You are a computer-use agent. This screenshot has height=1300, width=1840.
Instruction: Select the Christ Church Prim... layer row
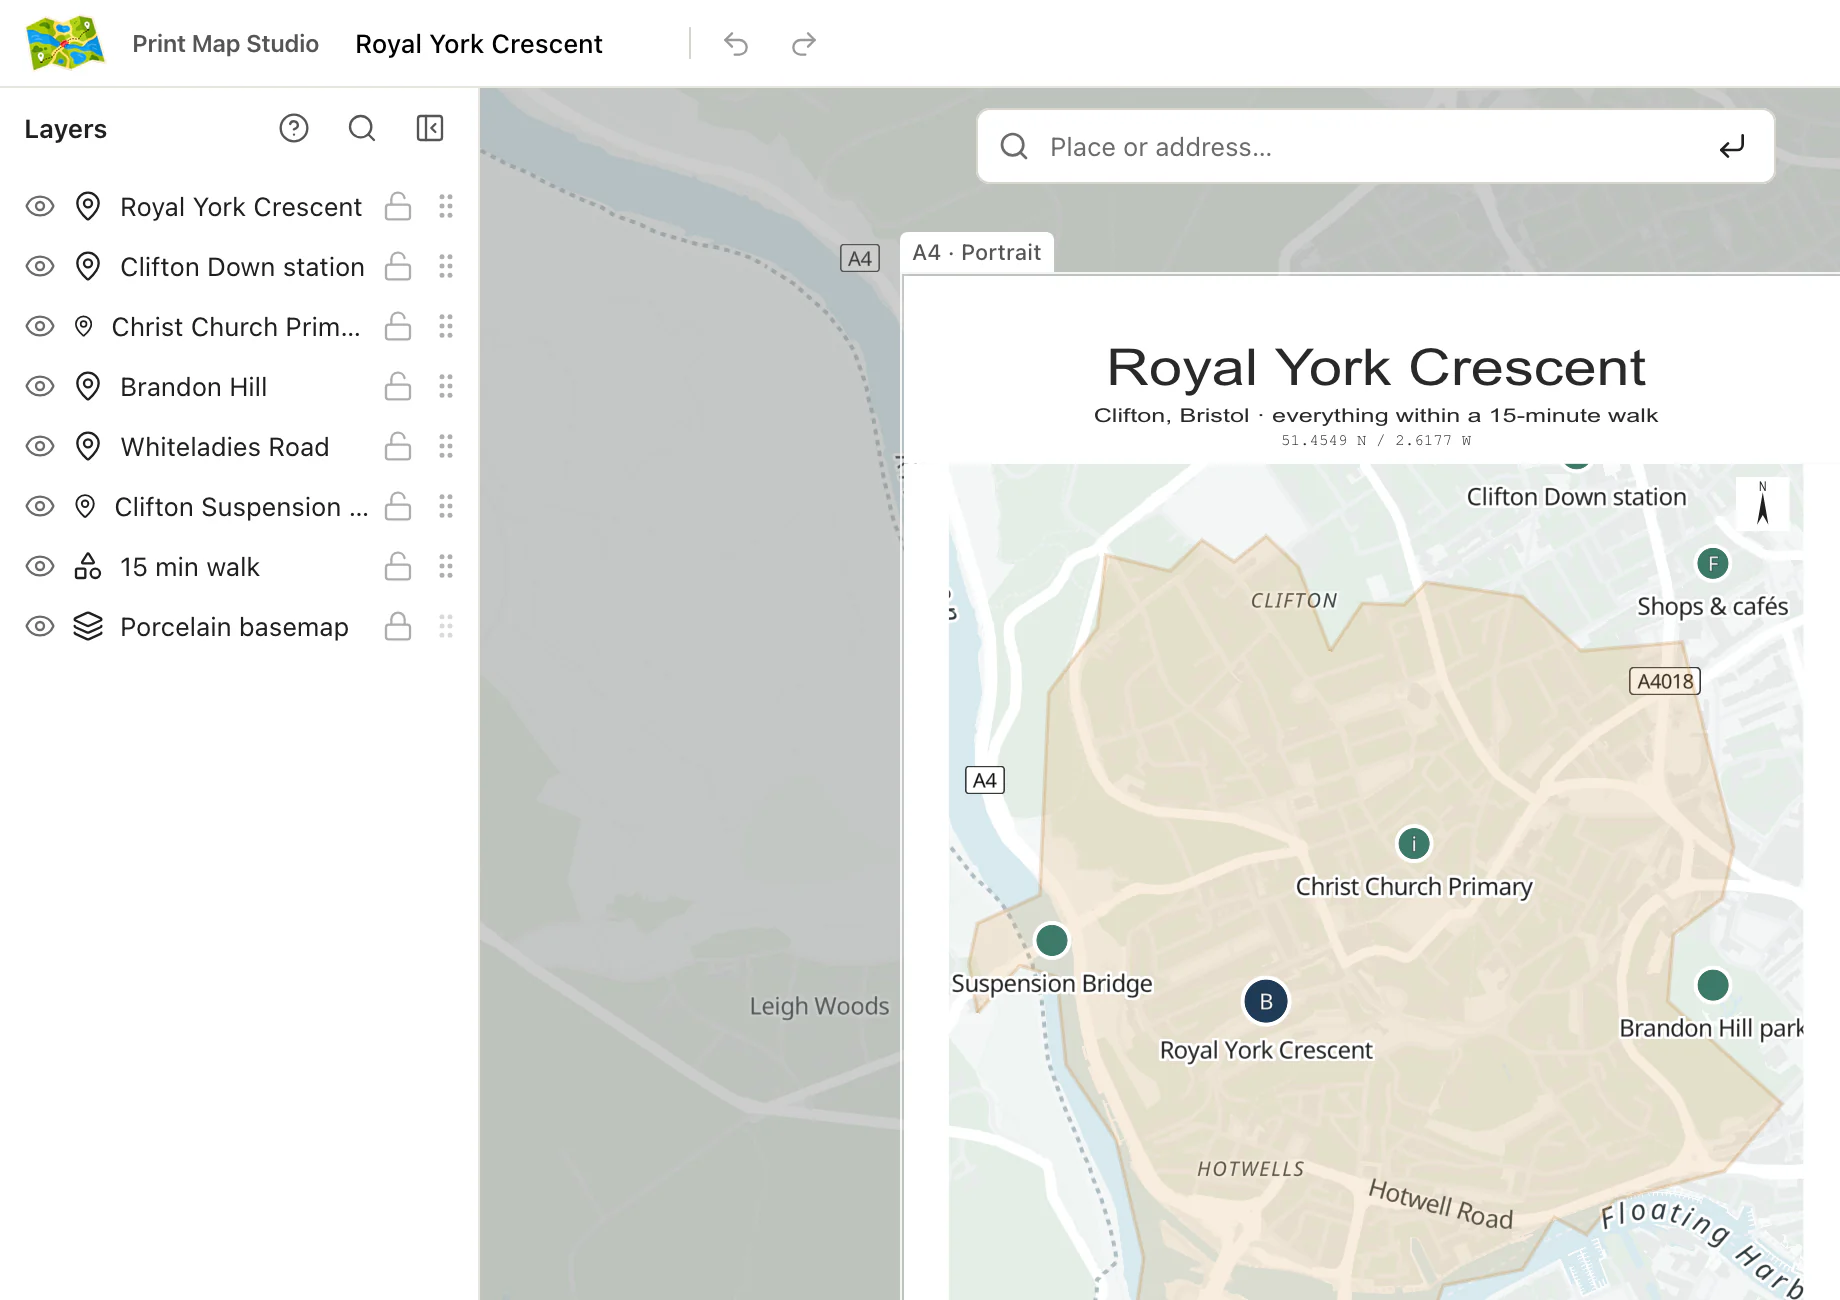[x=240, y=327]
